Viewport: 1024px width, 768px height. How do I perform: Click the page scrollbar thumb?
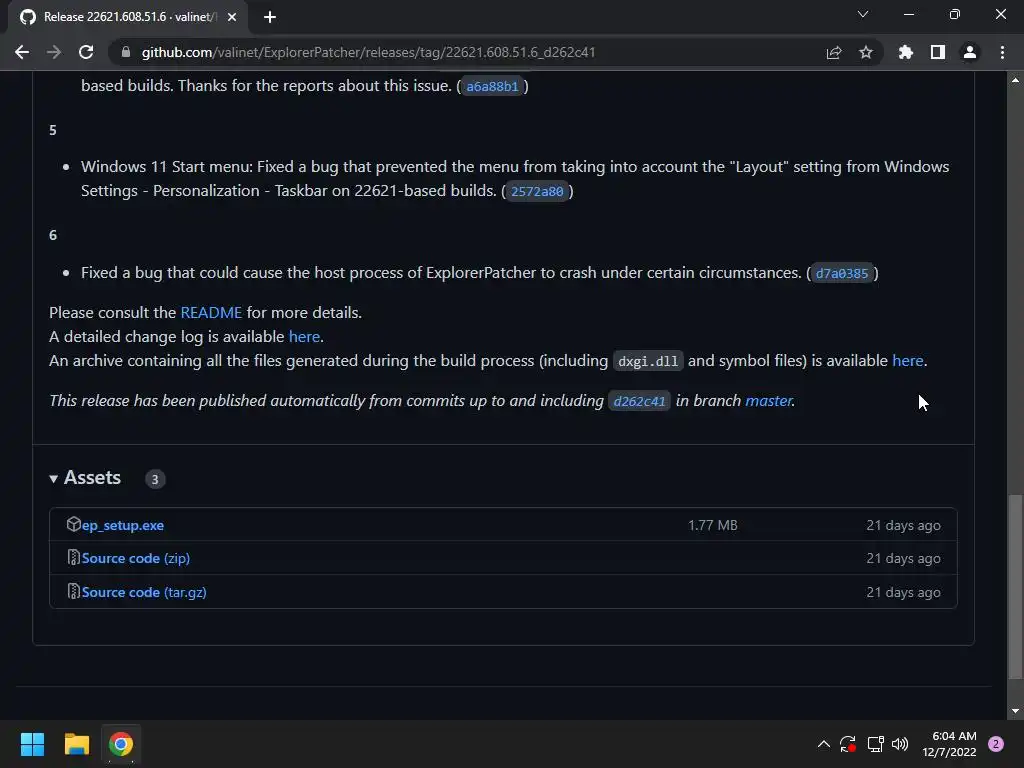[1015, 586]
